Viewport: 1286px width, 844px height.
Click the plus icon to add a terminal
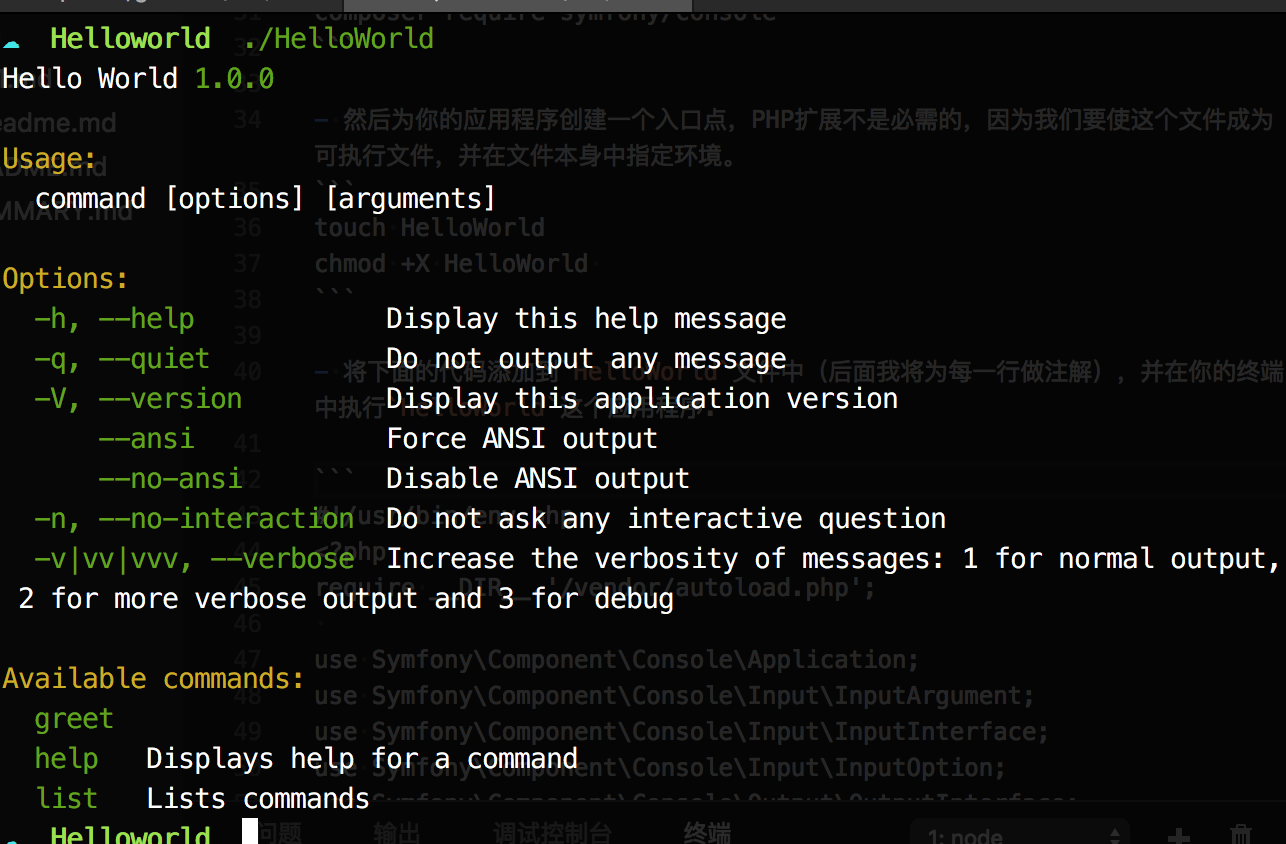[1180, 835]
